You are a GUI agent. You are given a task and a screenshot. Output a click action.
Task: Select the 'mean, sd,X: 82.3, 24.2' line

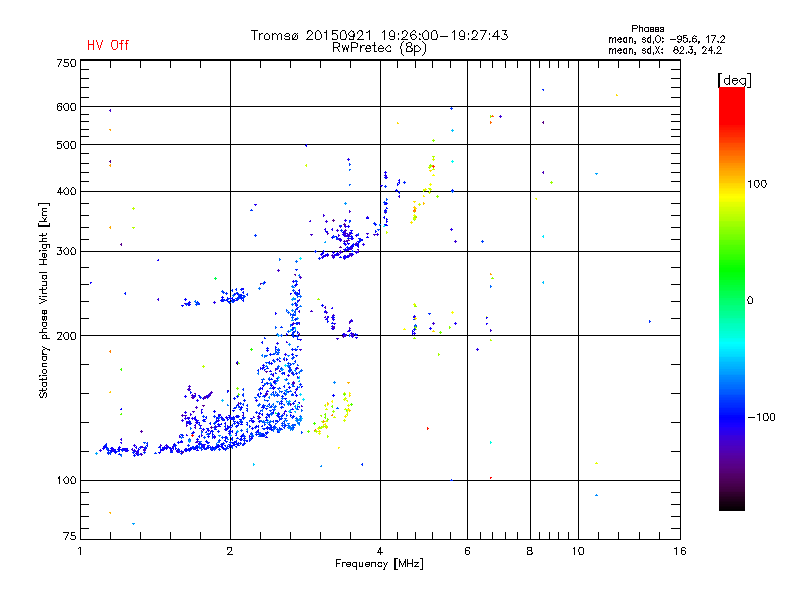click(665, 50)
